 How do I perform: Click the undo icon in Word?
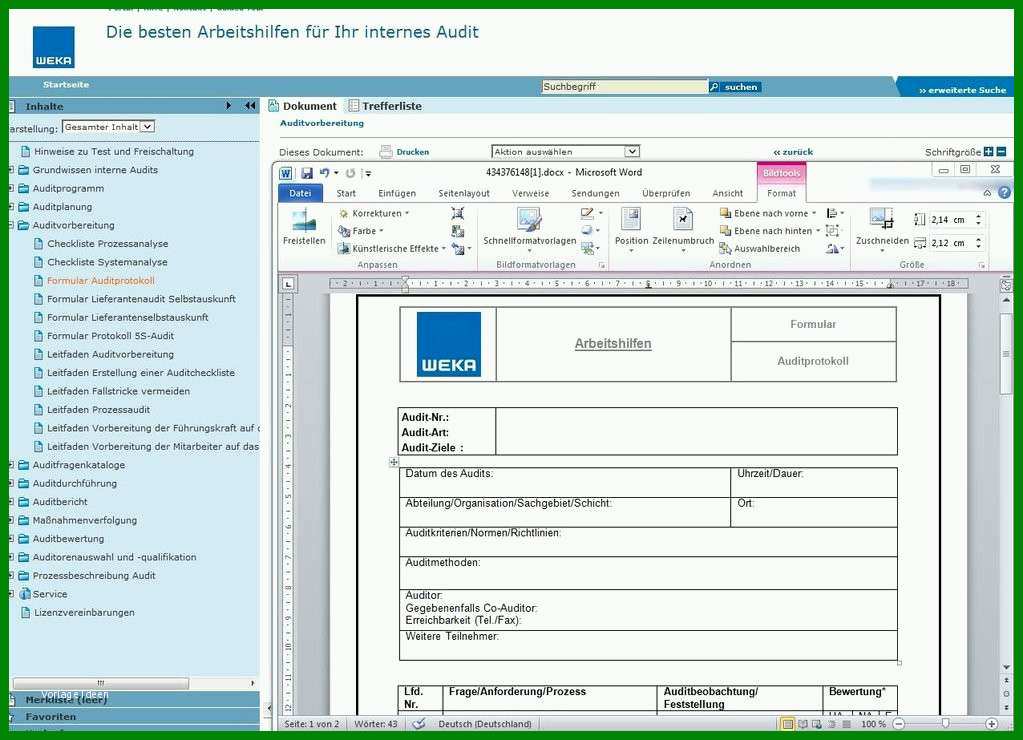click(x=324, y=173)
